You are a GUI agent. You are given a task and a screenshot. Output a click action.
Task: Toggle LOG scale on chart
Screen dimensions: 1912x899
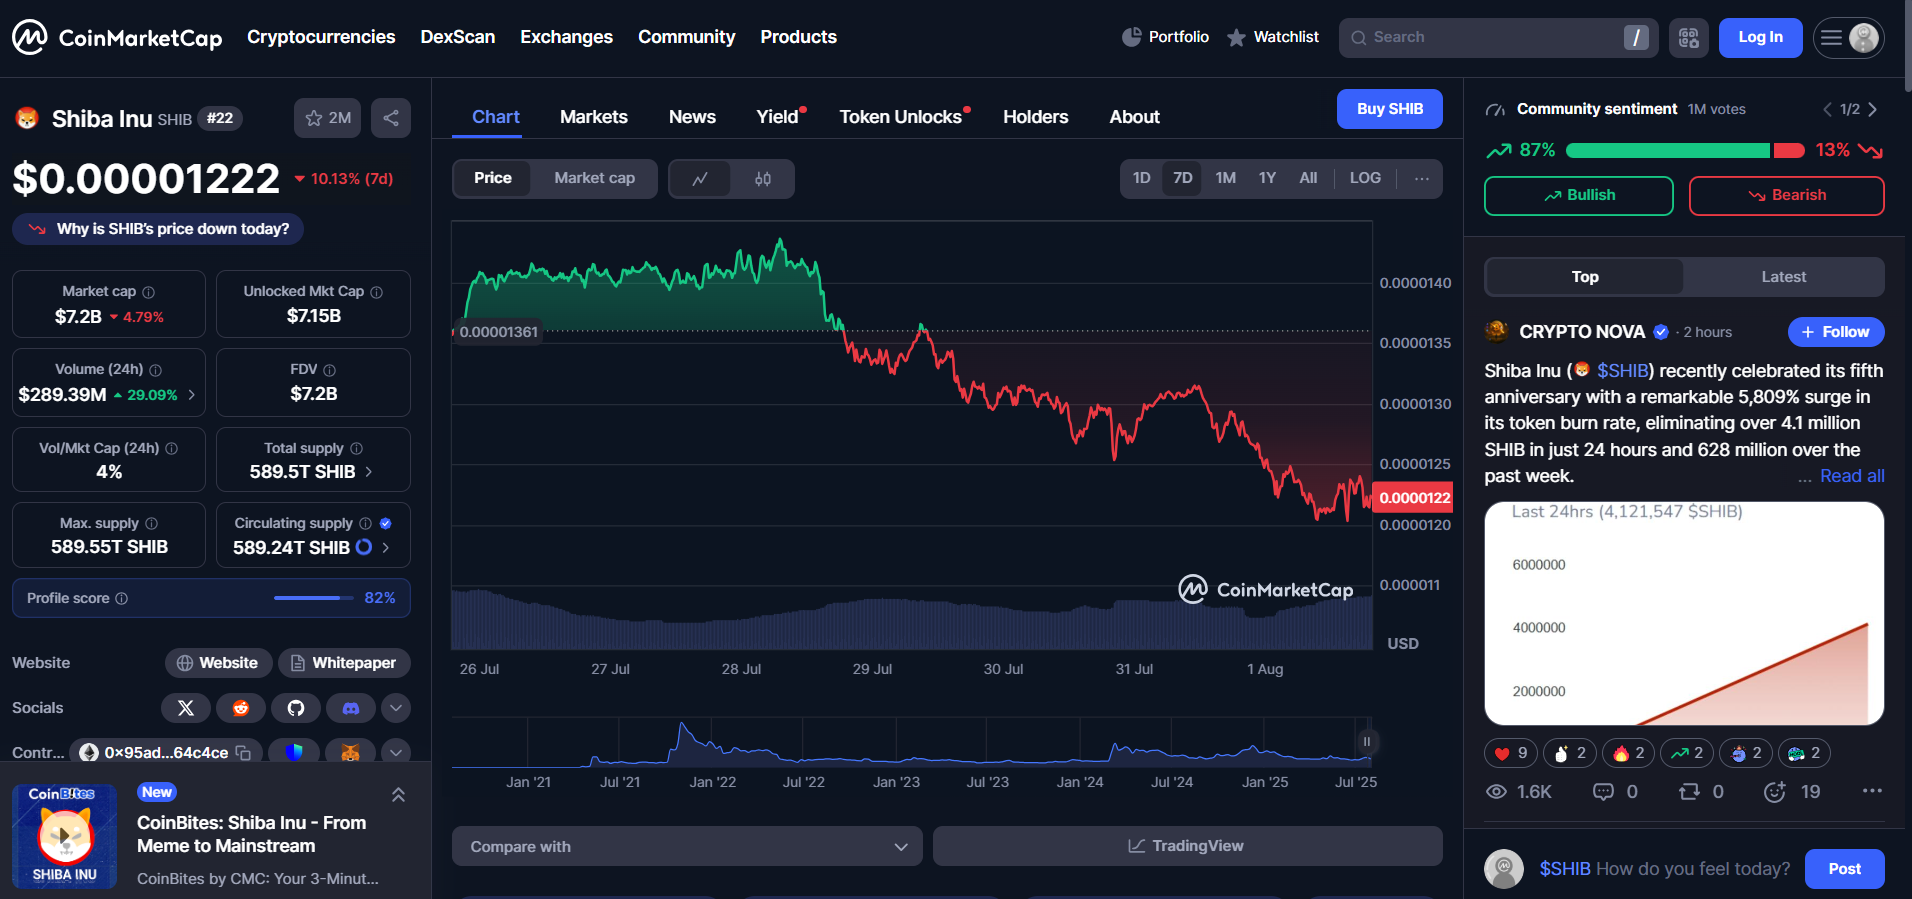pyautogui.click(x=1365, y=178)
